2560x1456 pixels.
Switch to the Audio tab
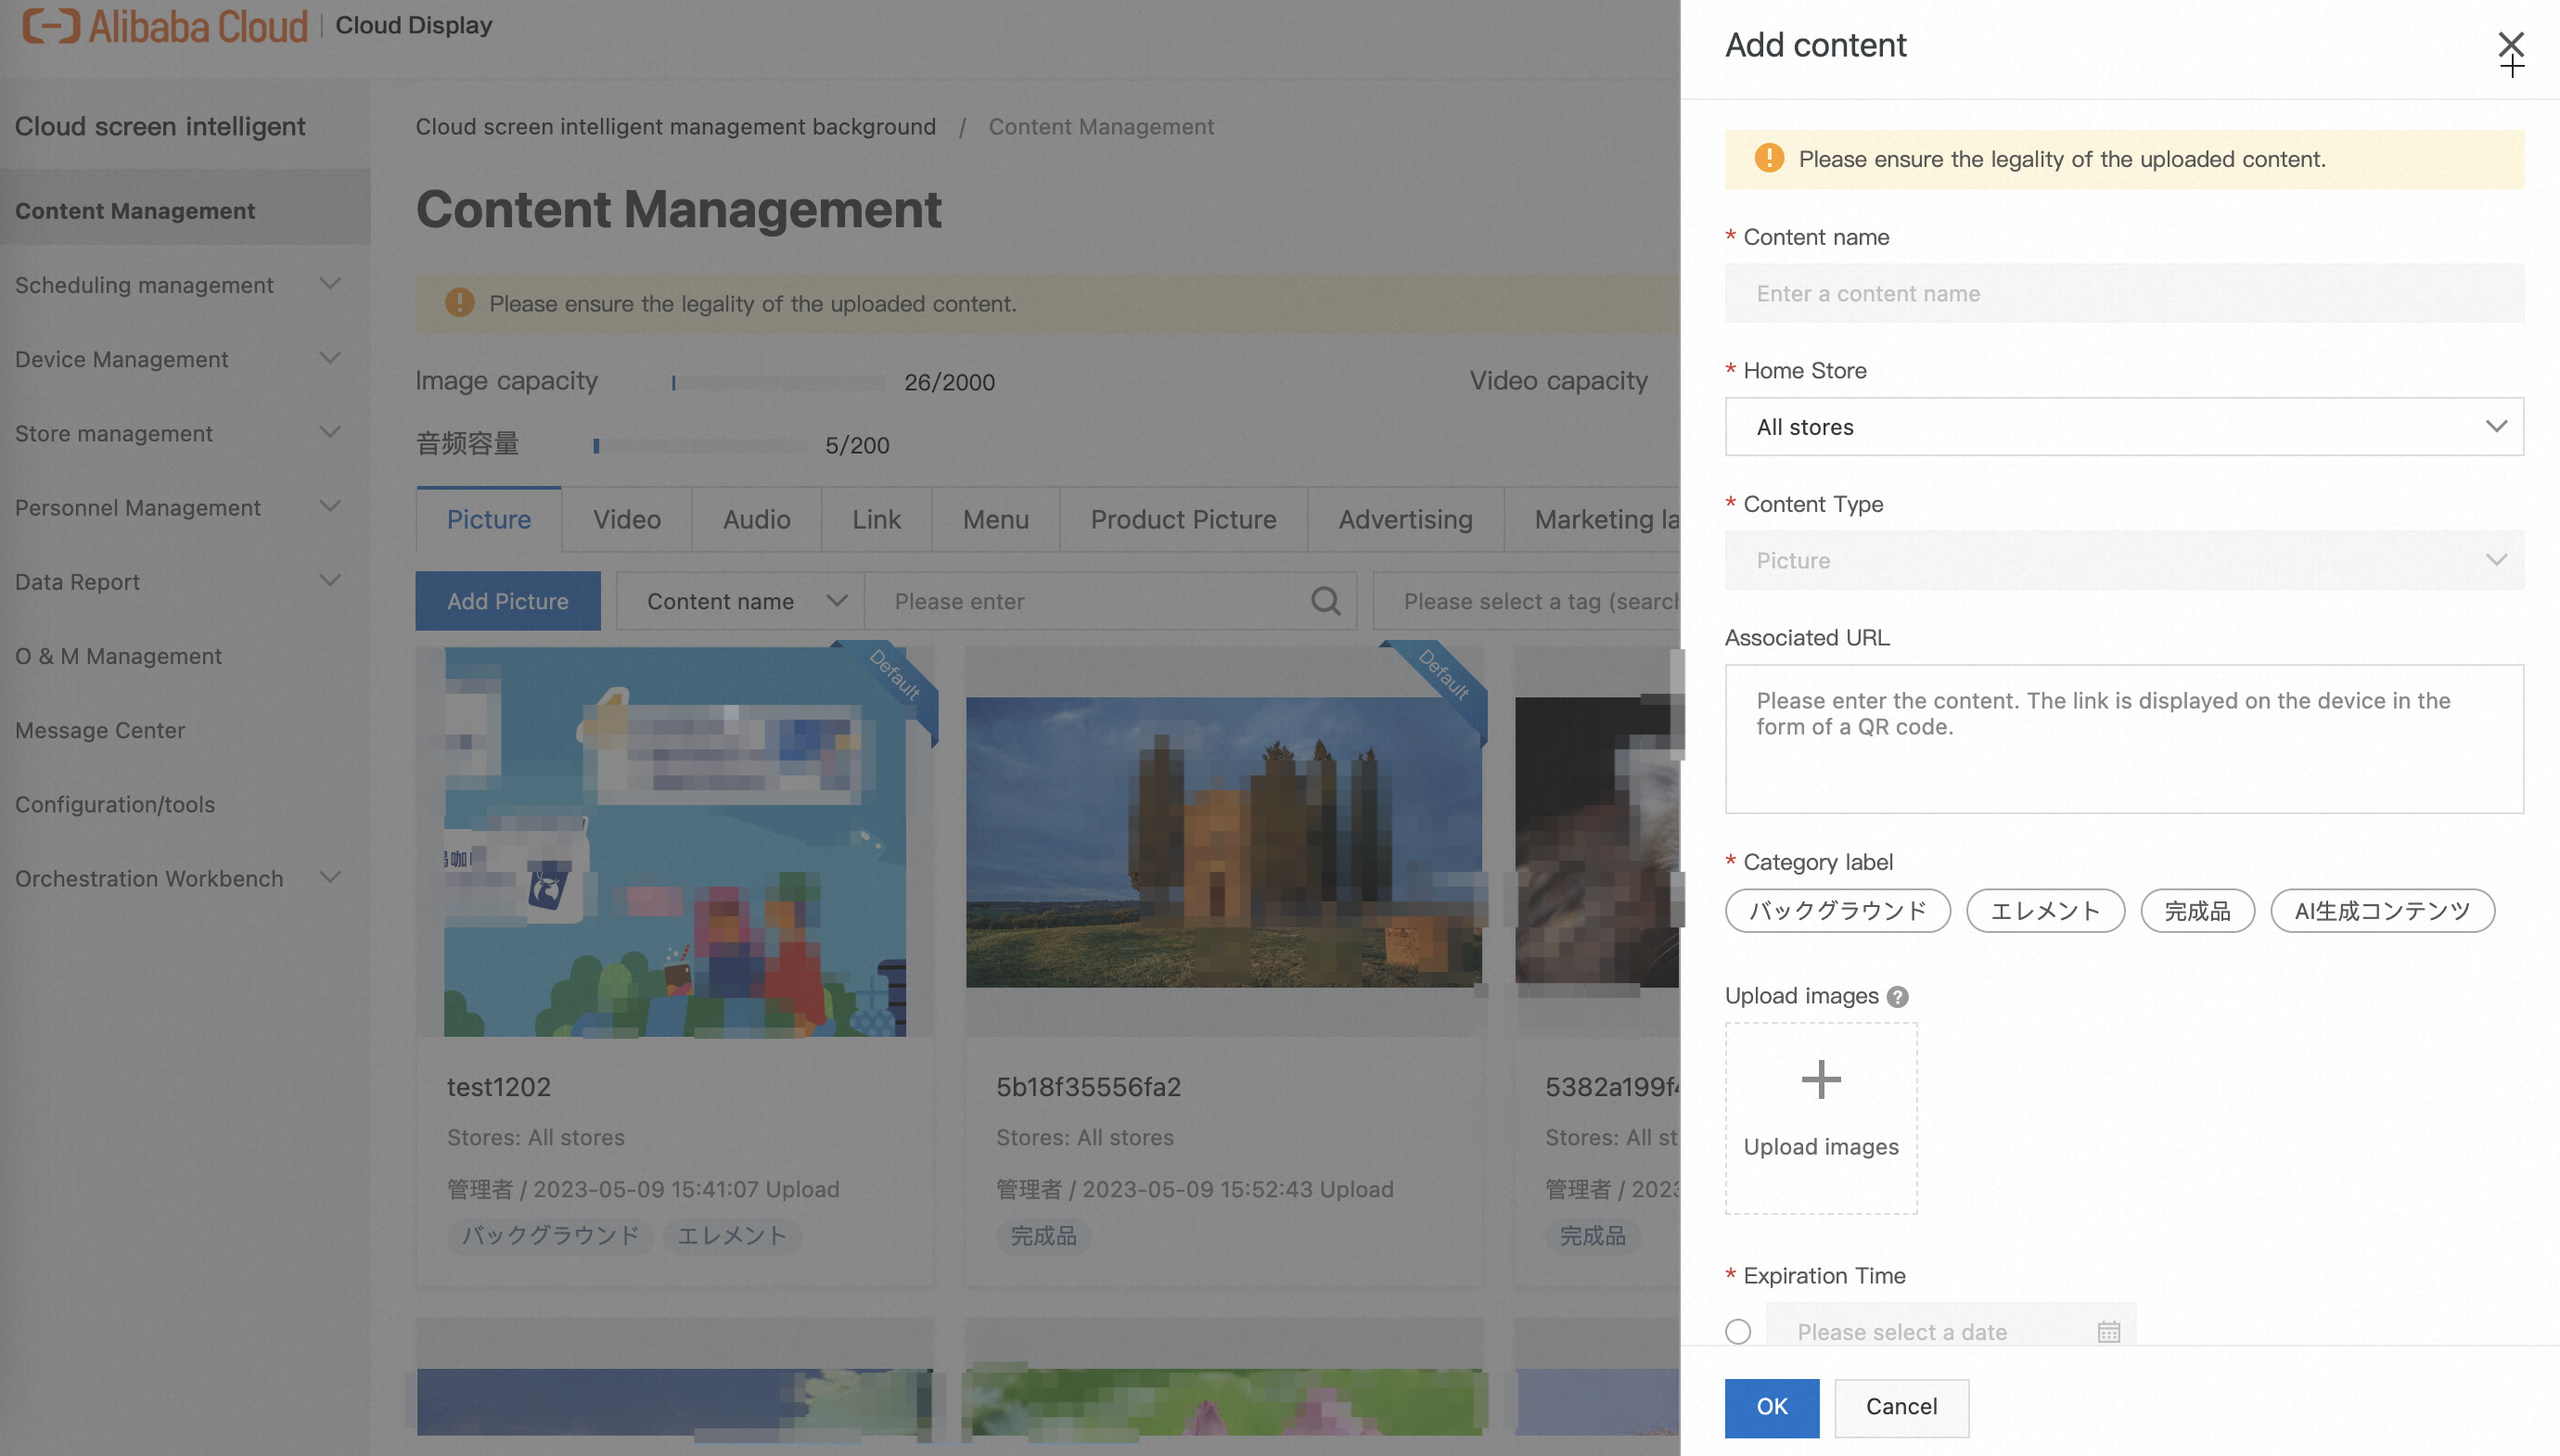[x=757, y=520]
